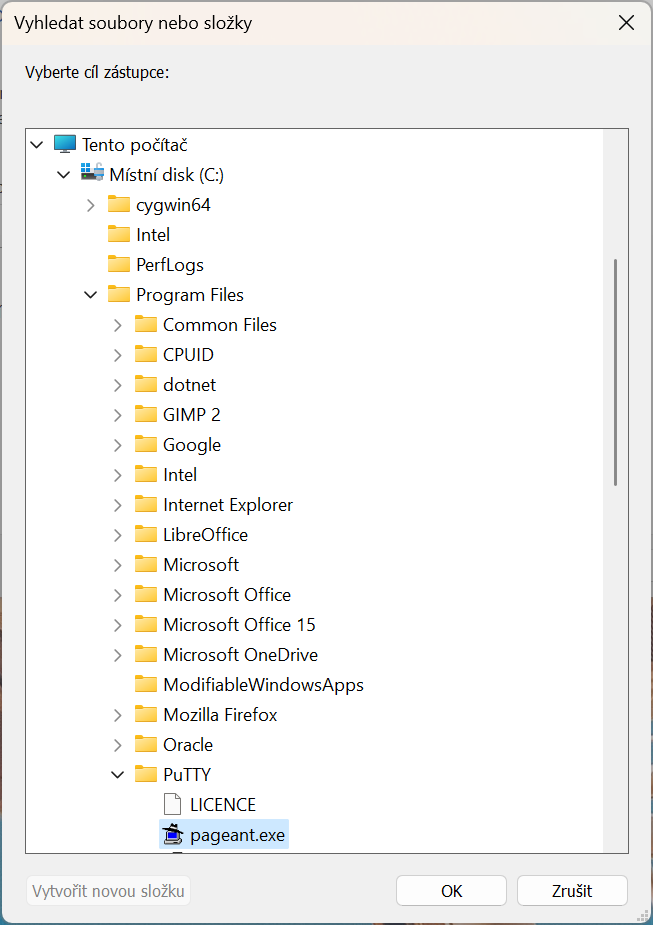
Task: Click the Vytvořit novou složku button
Action: click(109, 890)
